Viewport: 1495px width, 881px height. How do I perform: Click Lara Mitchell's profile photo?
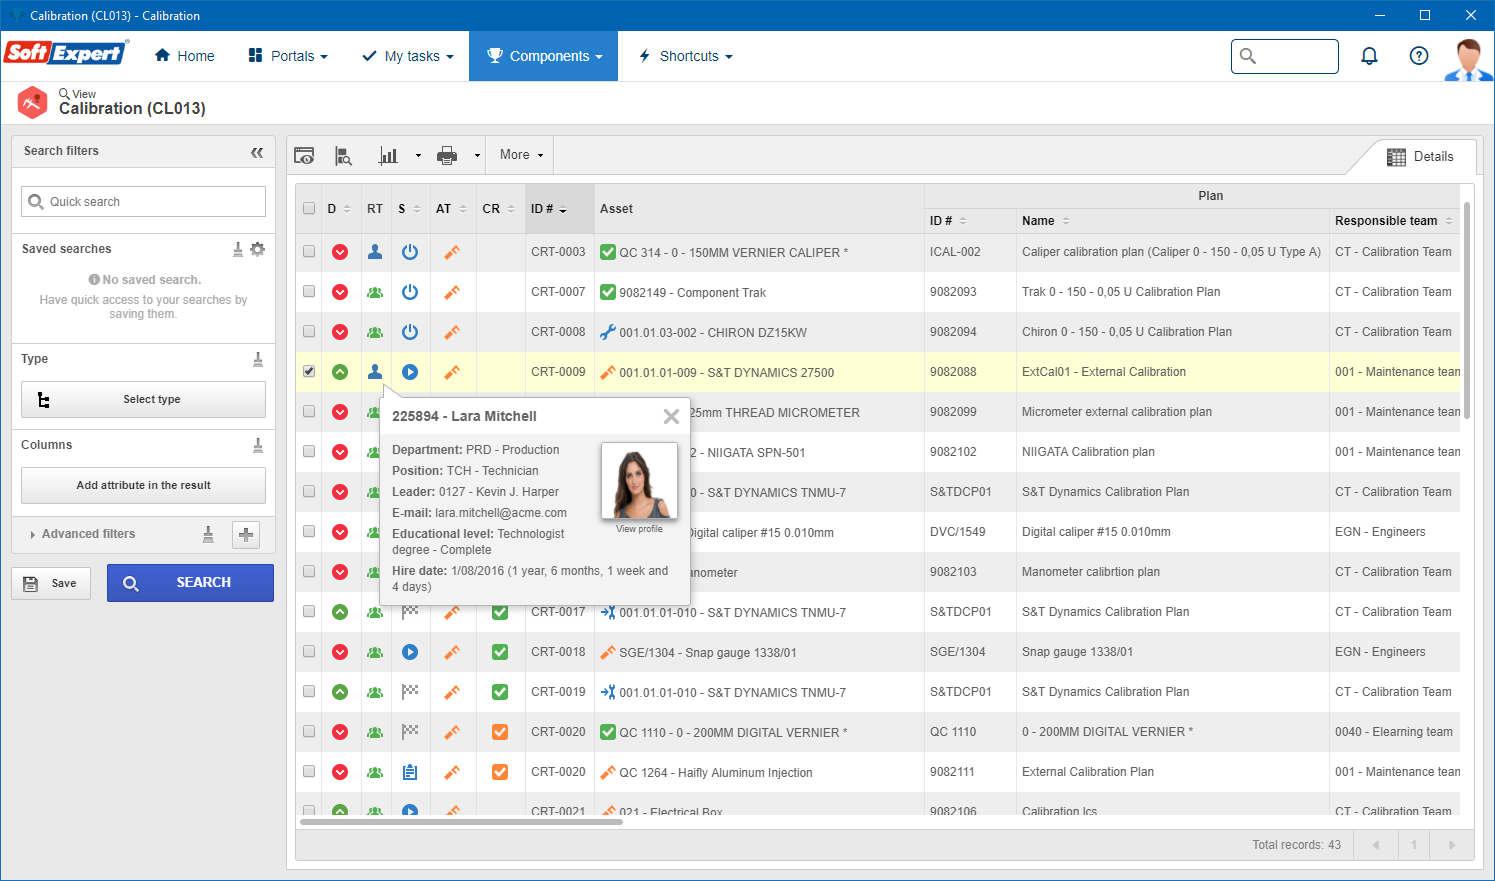(x=639, y=482)
